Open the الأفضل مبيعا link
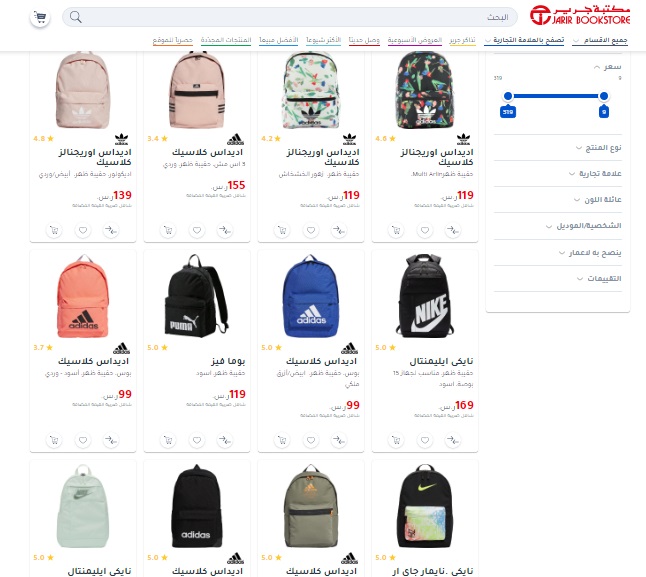Image resolution: width=646 pixels, height=577 pixels. click(x=279, y=40)
